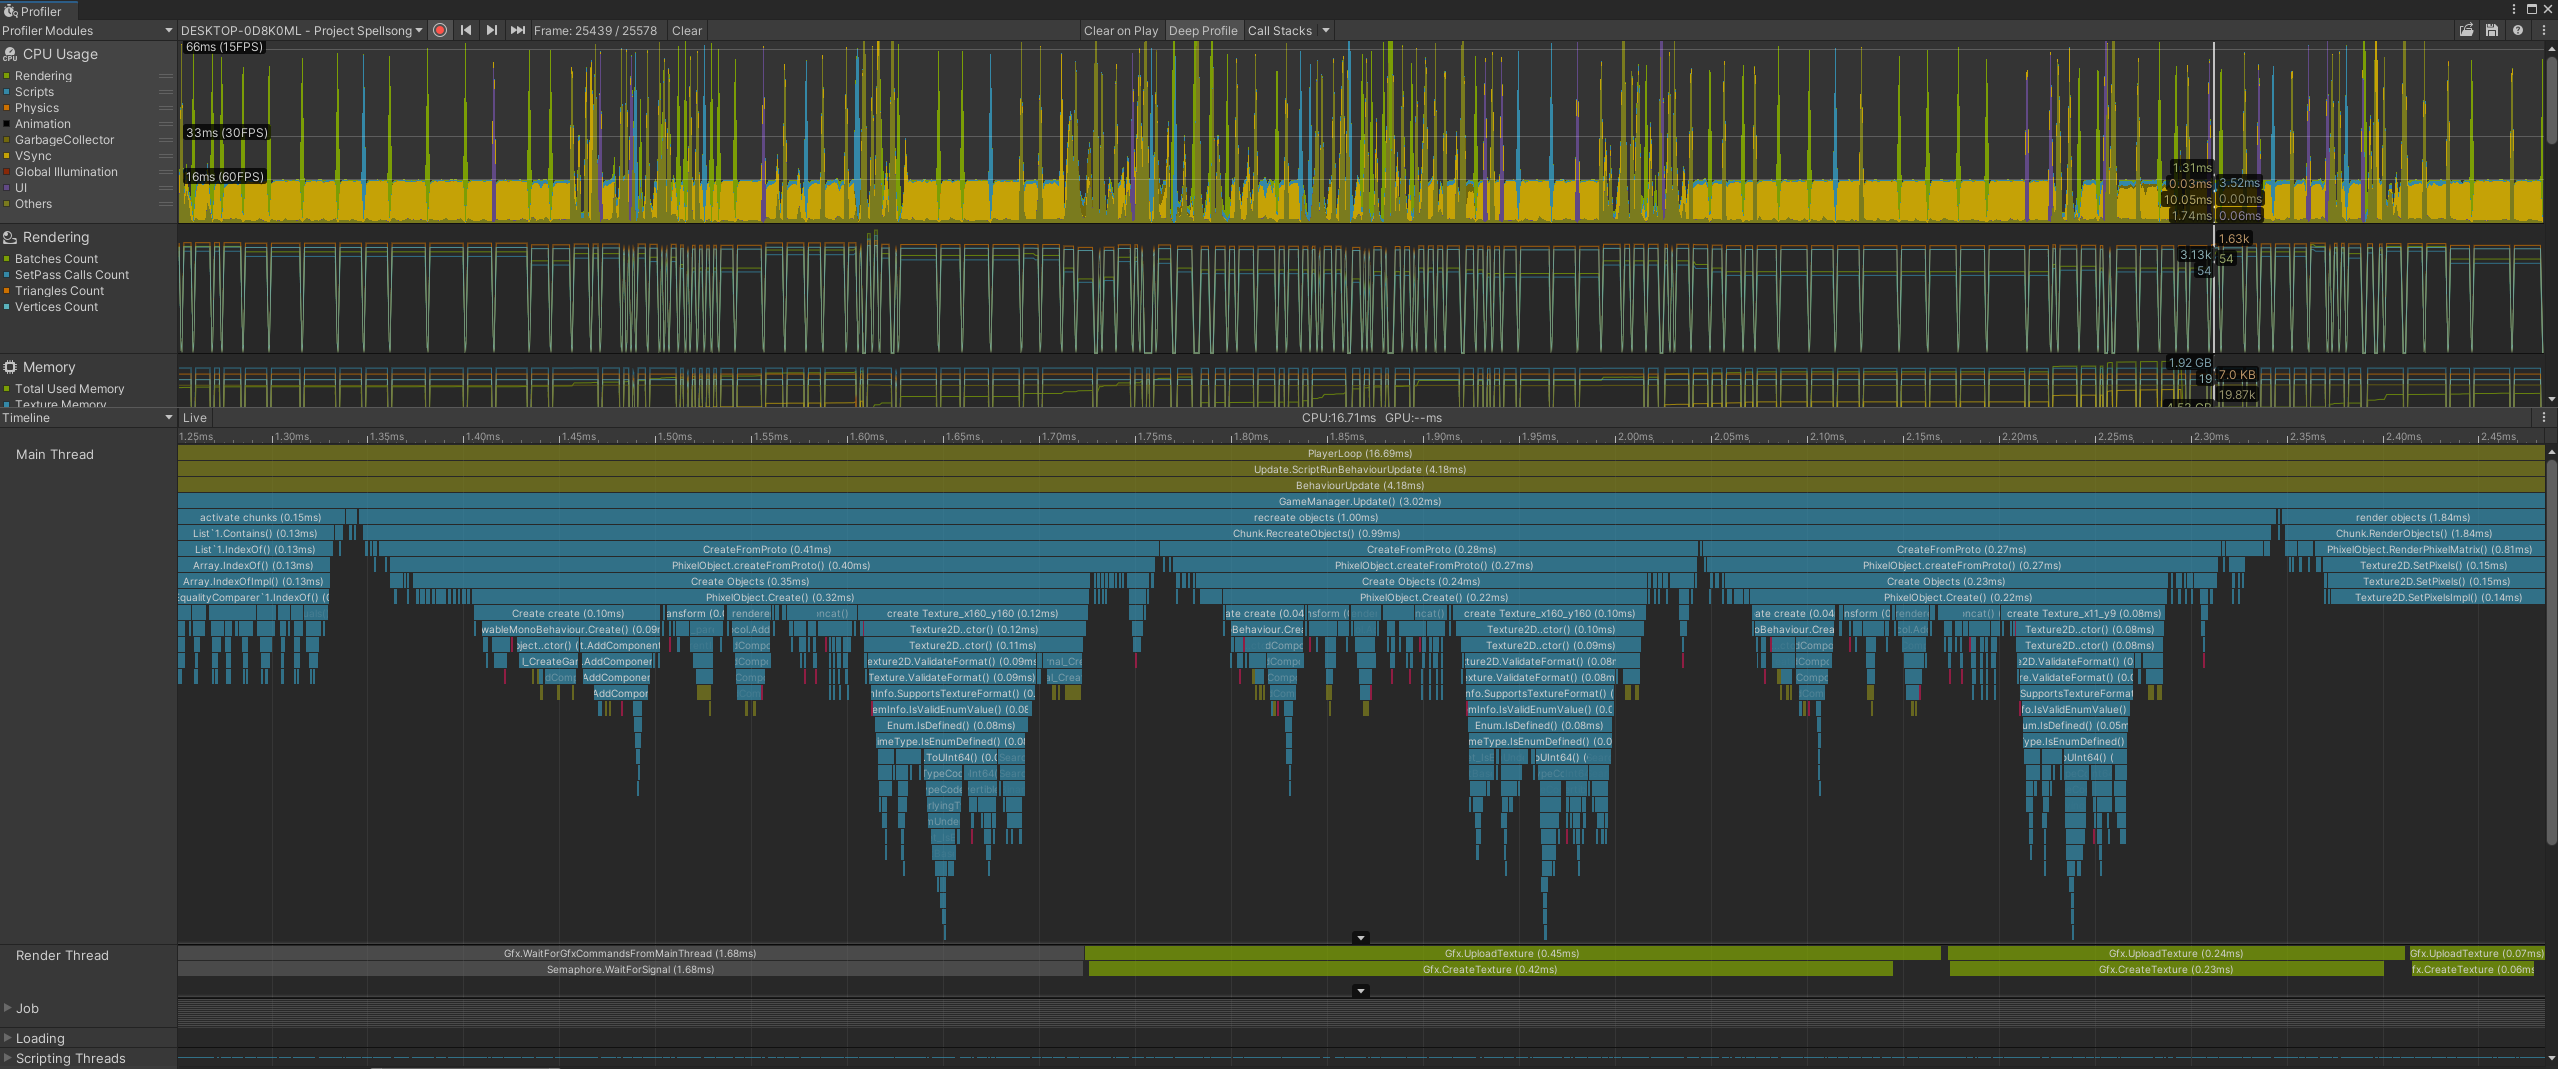Click the Profiler window stopwatch icon
The image size is (2558, 1069).
click(10, 11)
